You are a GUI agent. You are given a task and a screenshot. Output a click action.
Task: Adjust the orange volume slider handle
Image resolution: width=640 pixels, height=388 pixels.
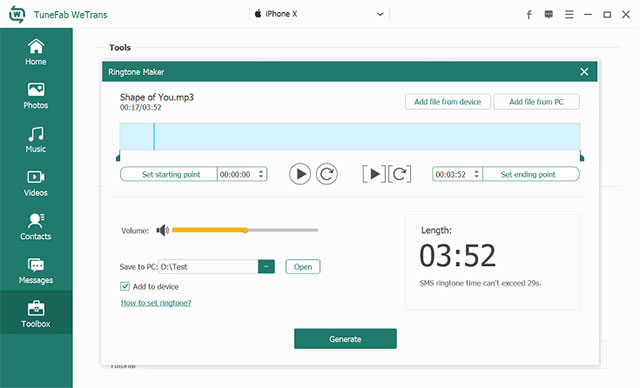coord(245,230)
